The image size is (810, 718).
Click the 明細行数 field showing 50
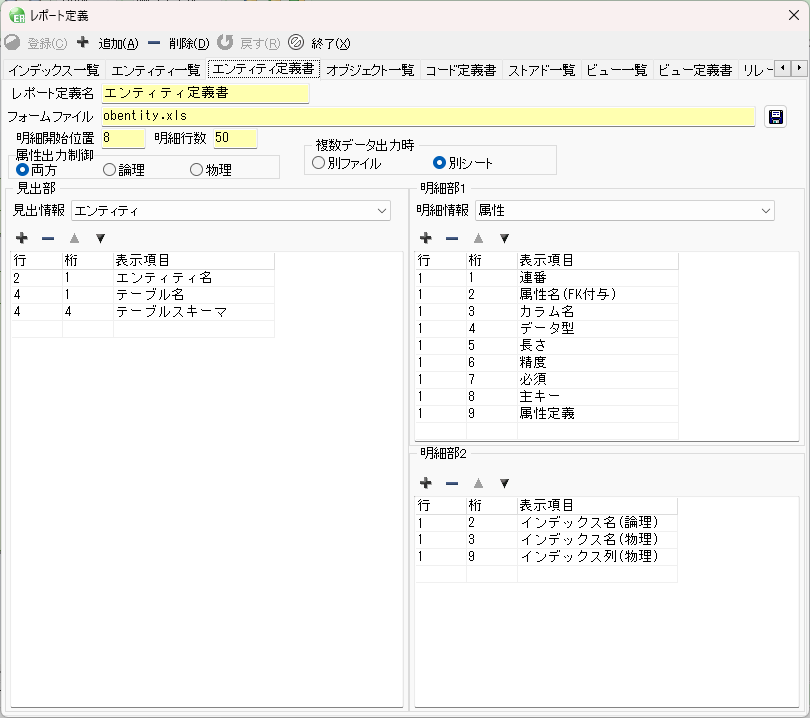(x=235, y=138)
